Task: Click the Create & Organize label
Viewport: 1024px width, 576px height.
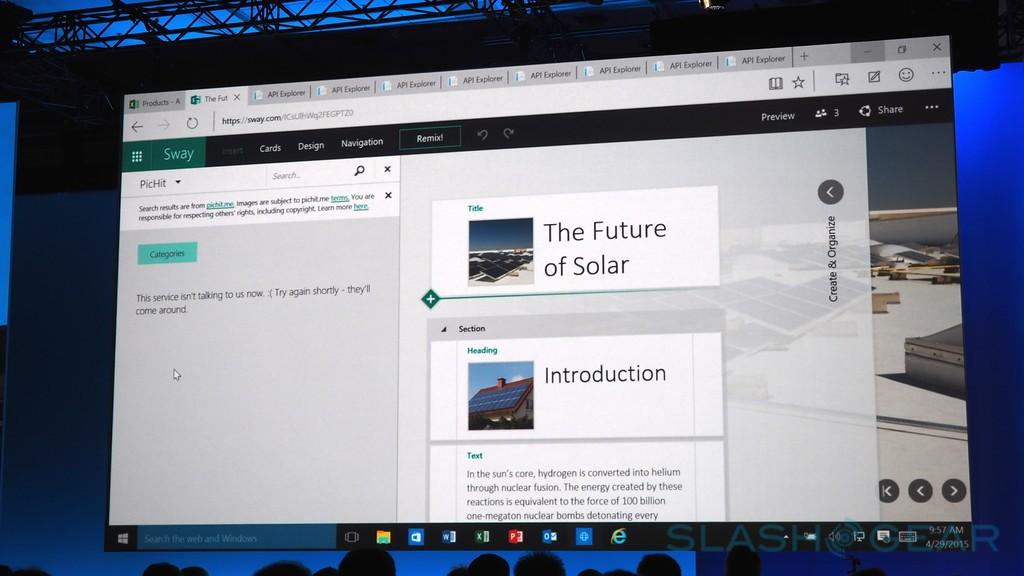Action: pyautogui.click(x=832, y=259)
